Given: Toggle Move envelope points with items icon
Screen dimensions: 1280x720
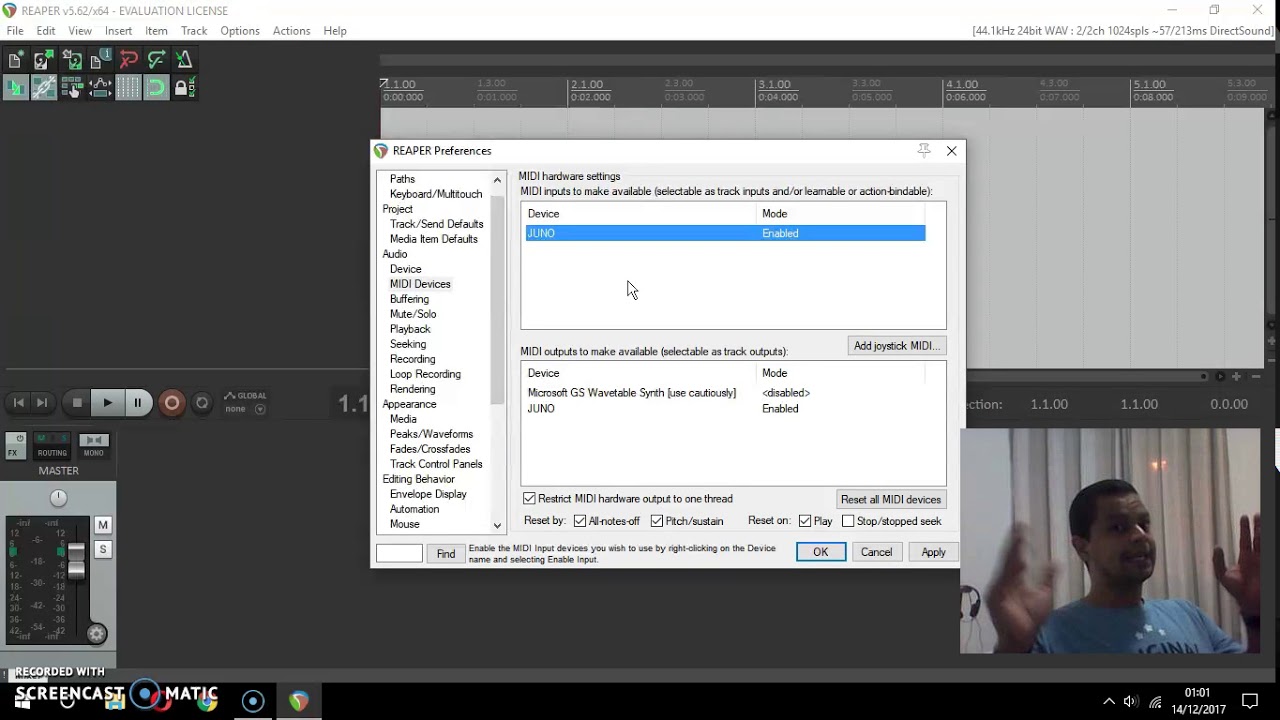Looking at the screenshot, I should click(99, 88).
